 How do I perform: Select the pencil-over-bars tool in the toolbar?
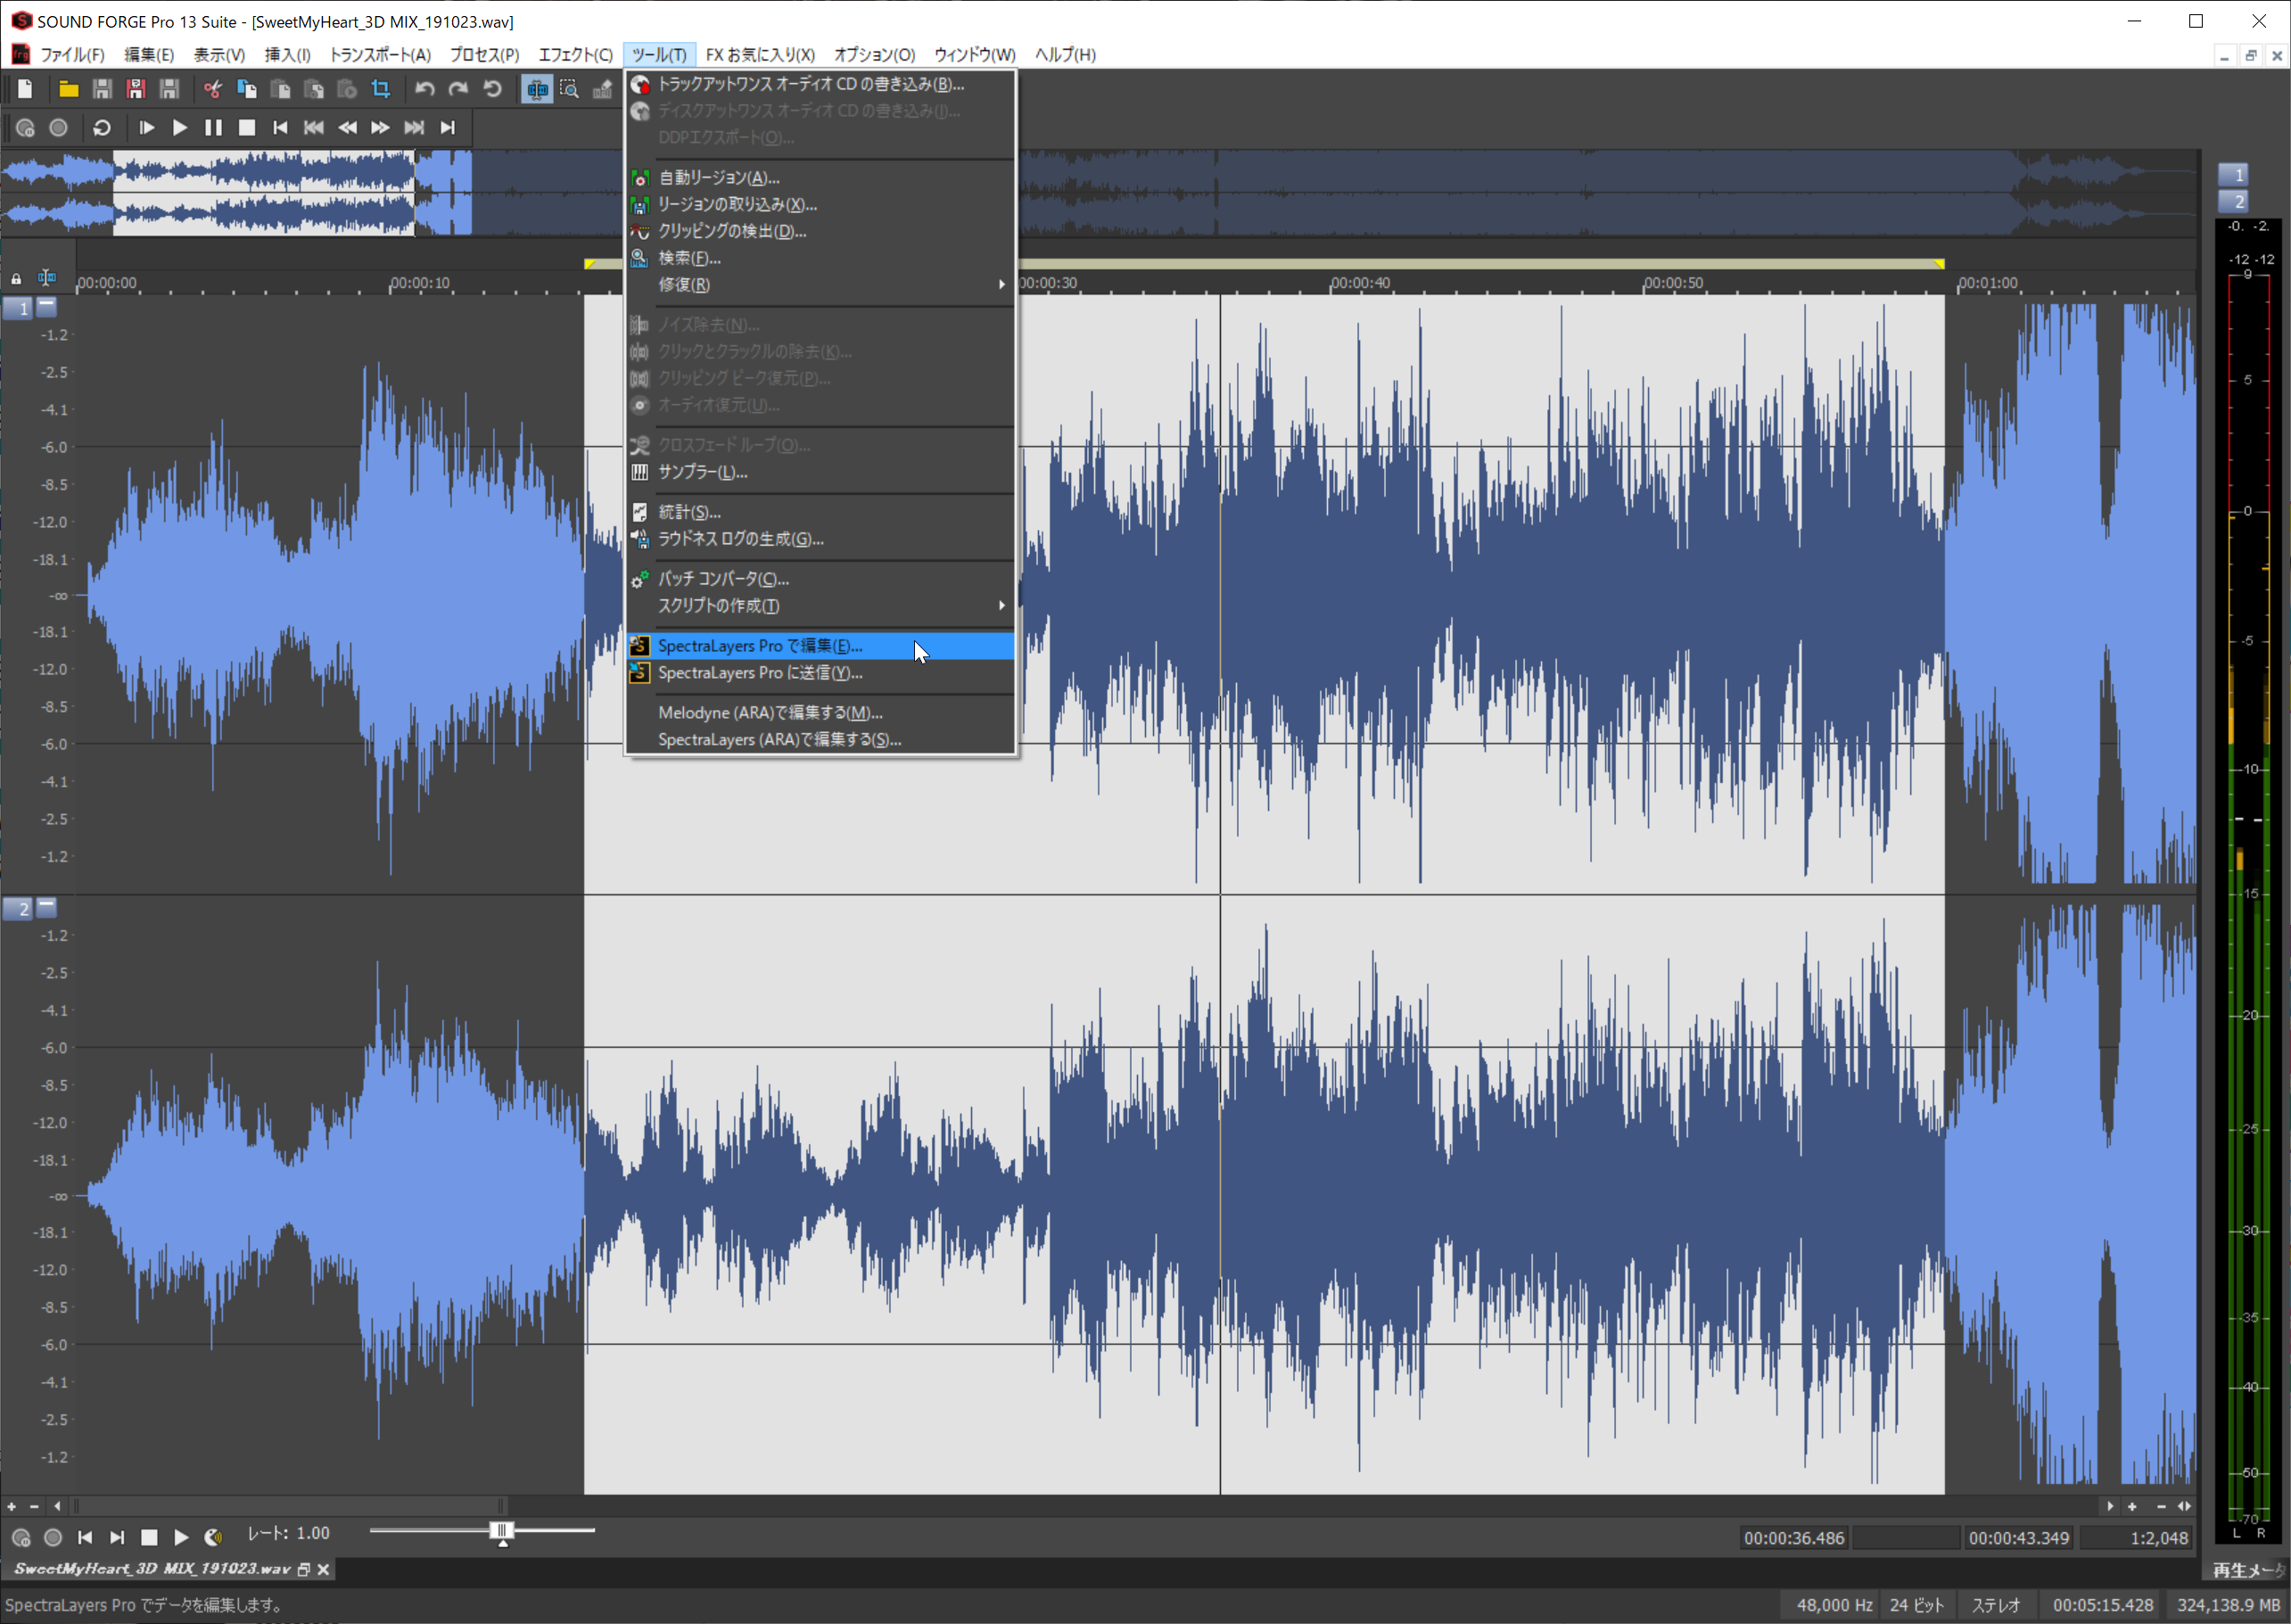pos(602,89)
